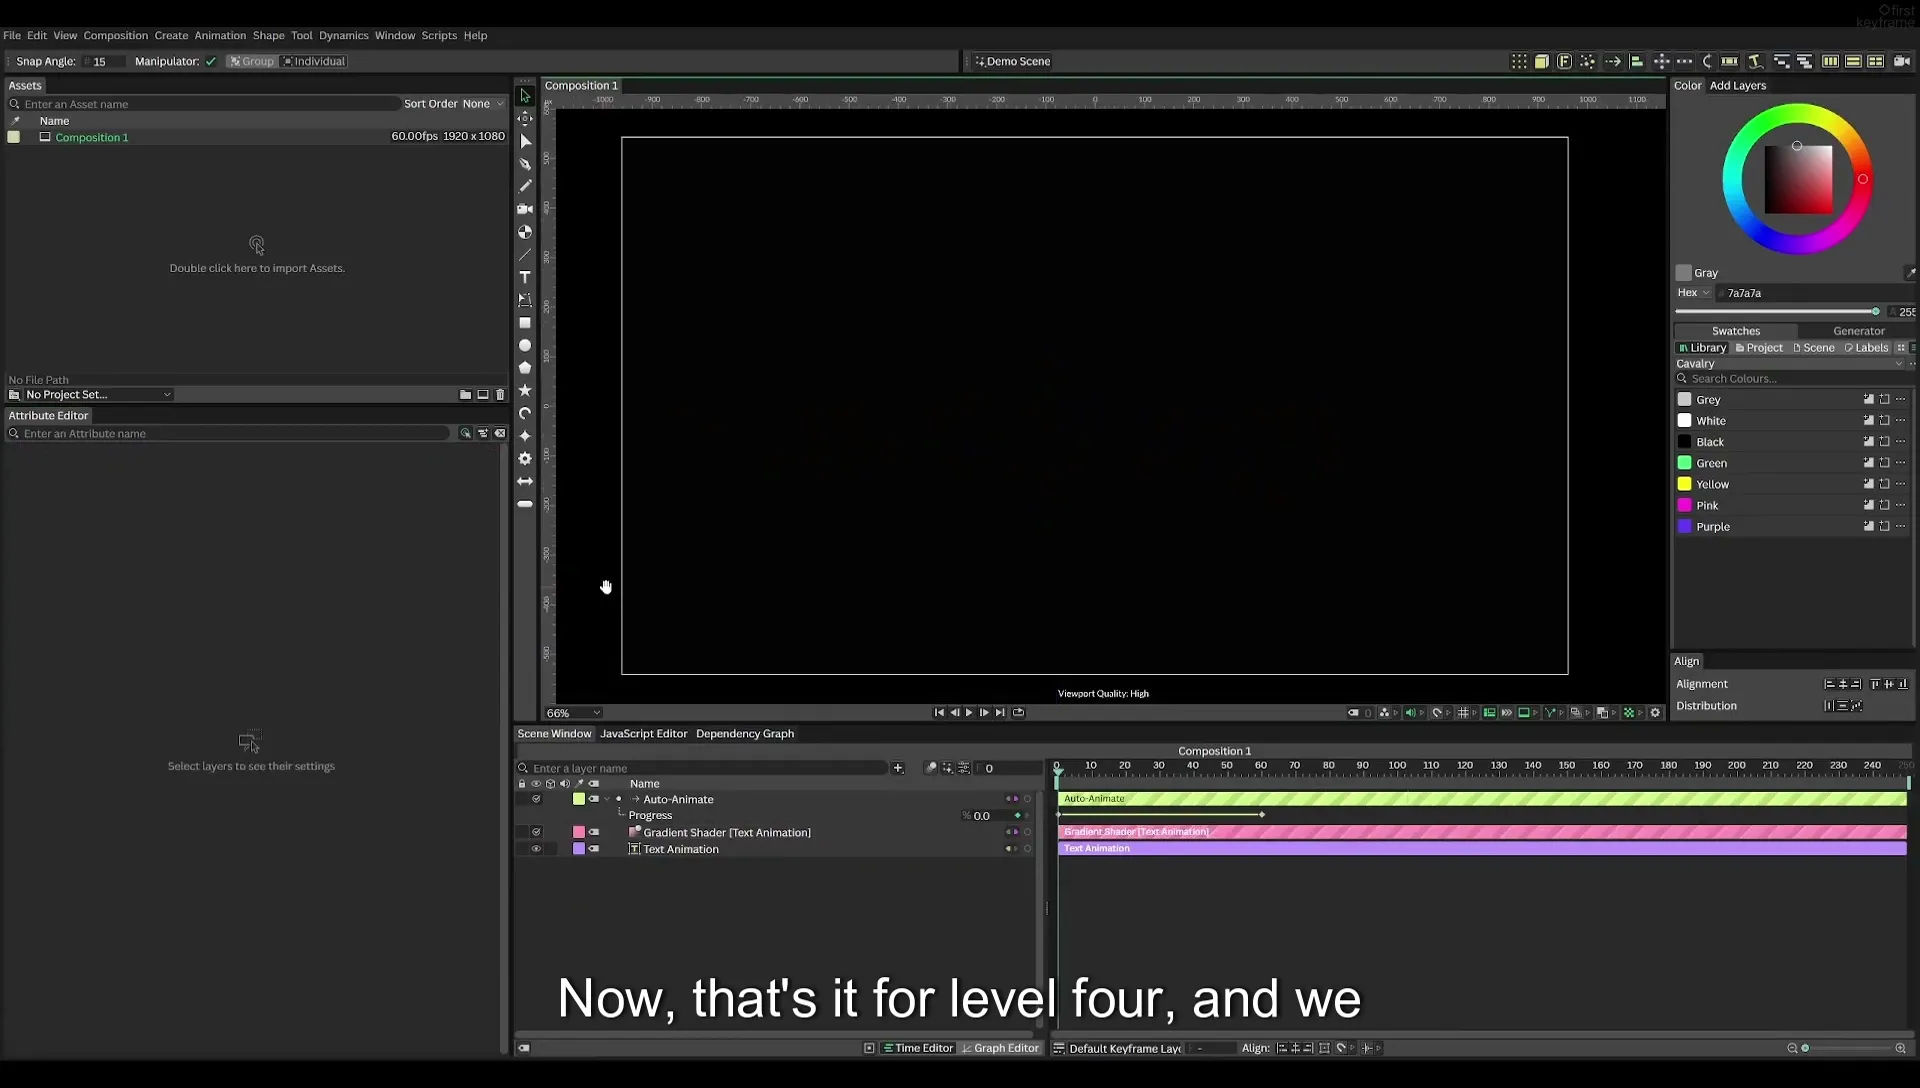
Task: Select the Polygon shape tool
Action: click(525, 368)
